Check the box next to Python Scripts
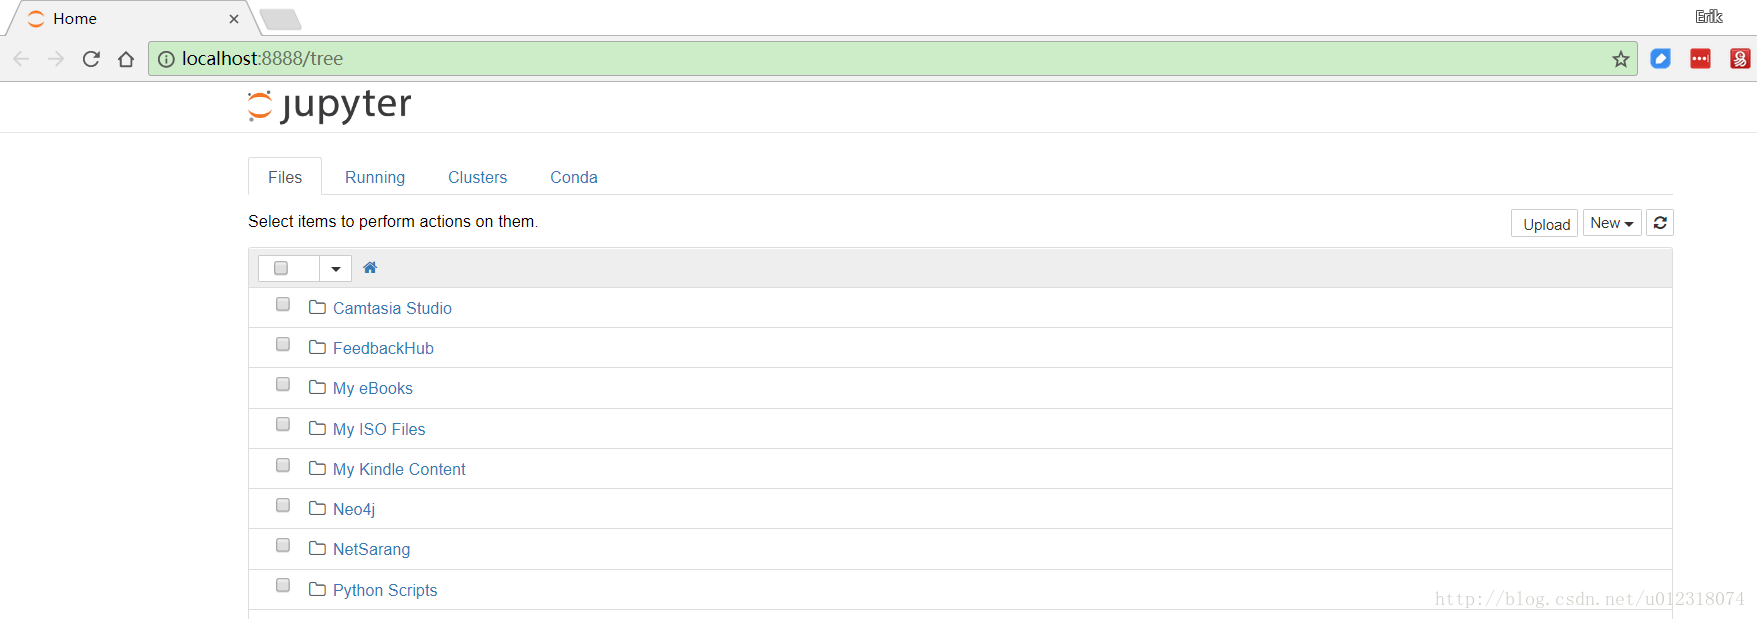Image resolution: width=1757 pixels, height=619 pixels. tap(283, 586)
